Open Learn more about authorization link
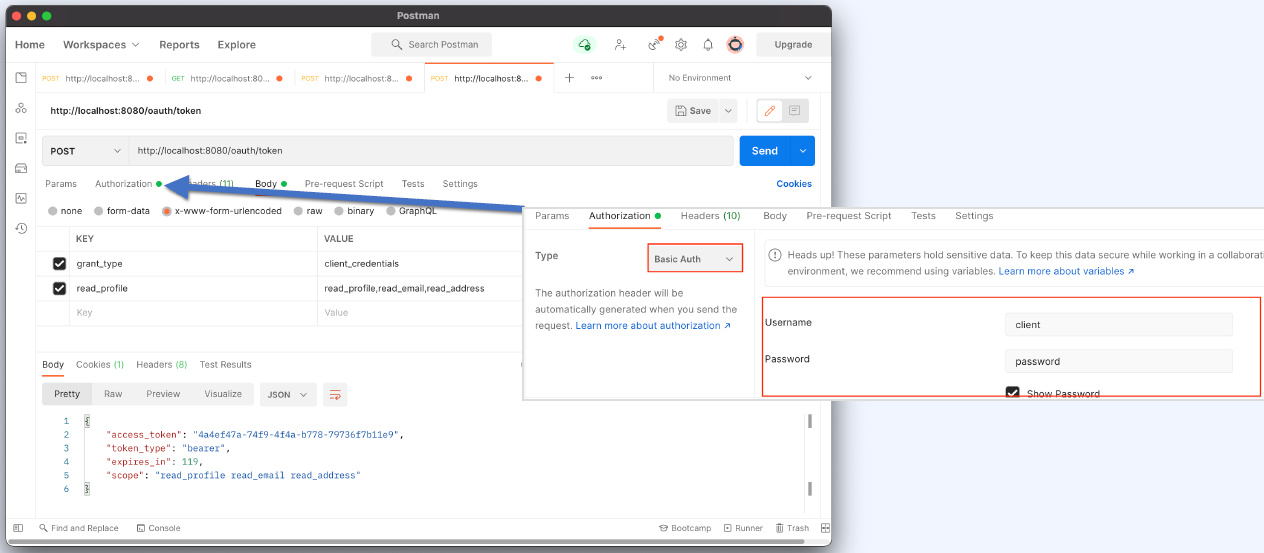The image size is (1264, 553). coord(653,326)
